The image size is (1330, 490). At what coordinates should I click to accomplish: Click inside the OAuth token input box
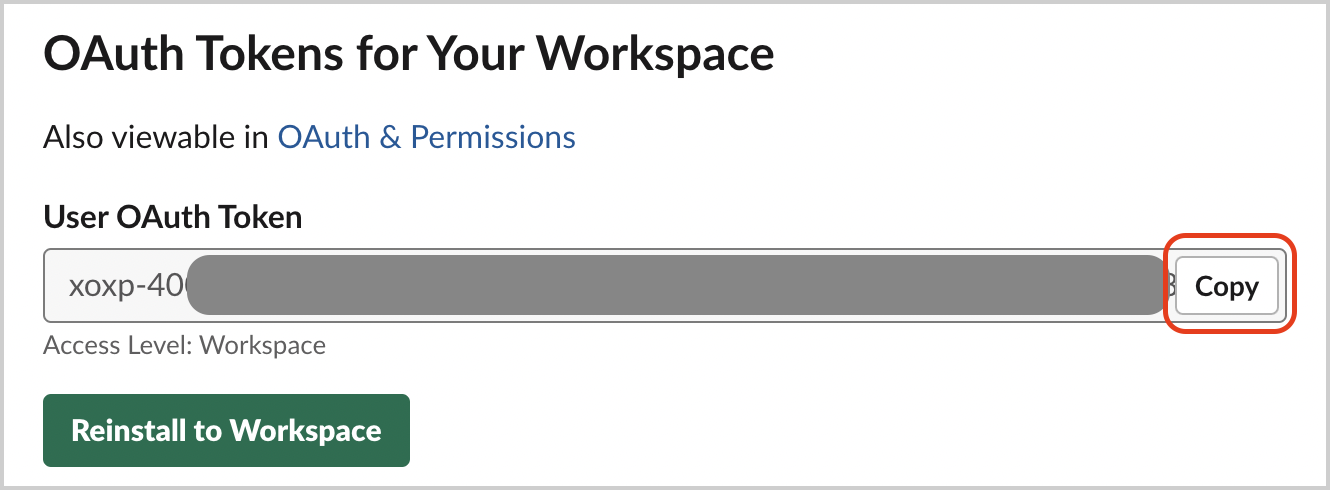pyautogui.click(x=600, y=286)
